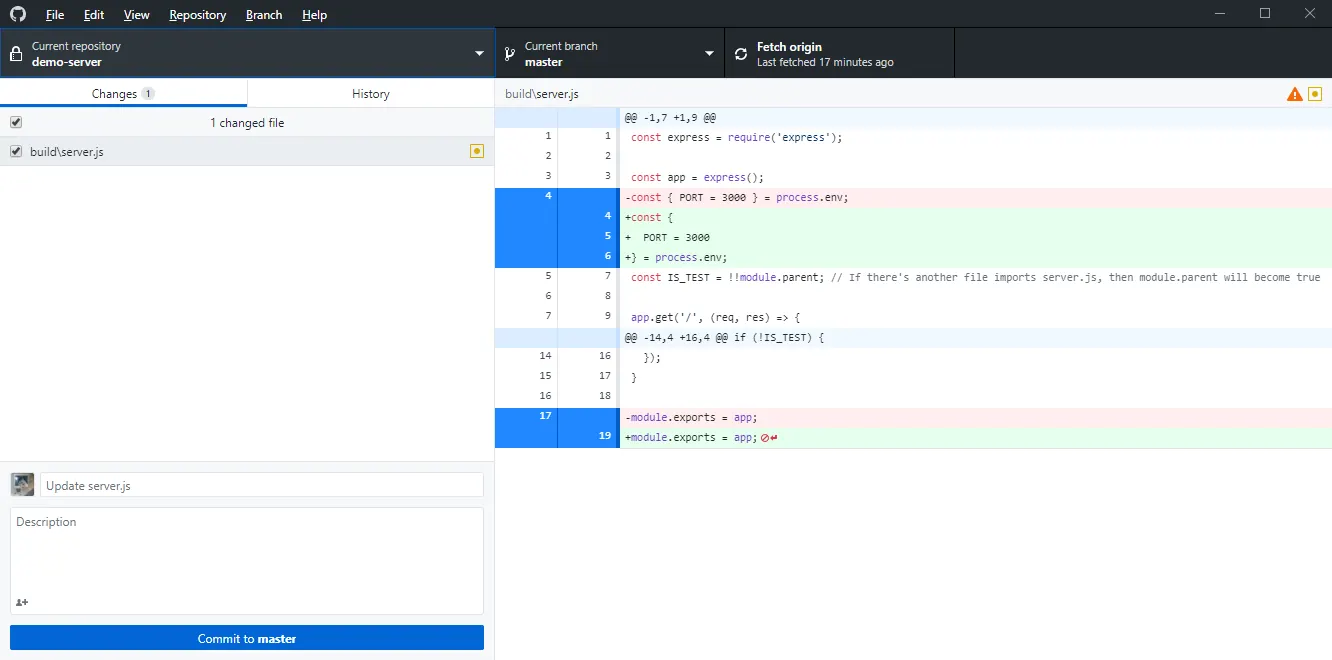The image size is (1332, 660).
Task: Toggle selection of added line 19 in the gutter
Action: pyautogui.click(x=588, y=437)
